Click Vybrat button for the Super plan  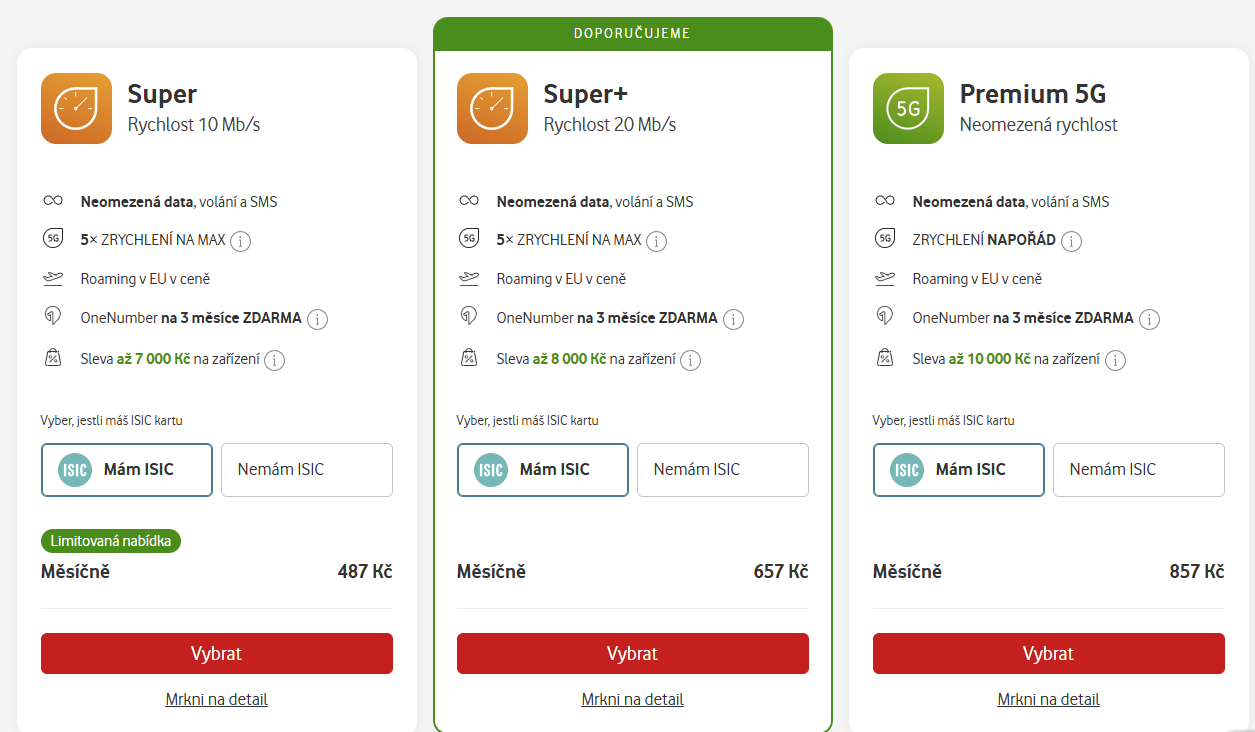click(x=217, y=653)
